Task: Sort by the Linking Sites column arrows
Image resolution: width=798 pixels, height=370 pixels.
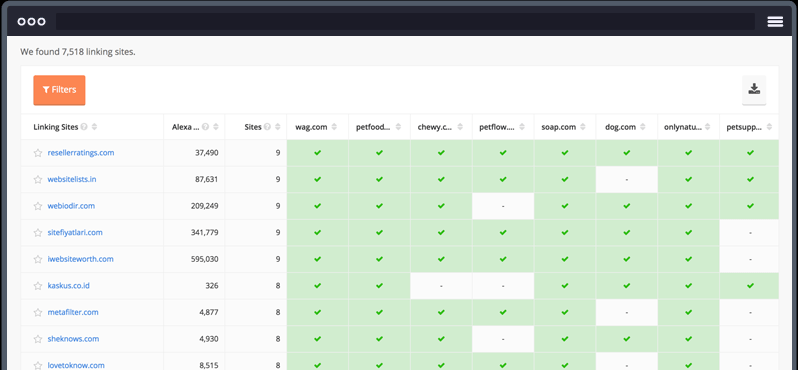Action: (x=94, y=127)
